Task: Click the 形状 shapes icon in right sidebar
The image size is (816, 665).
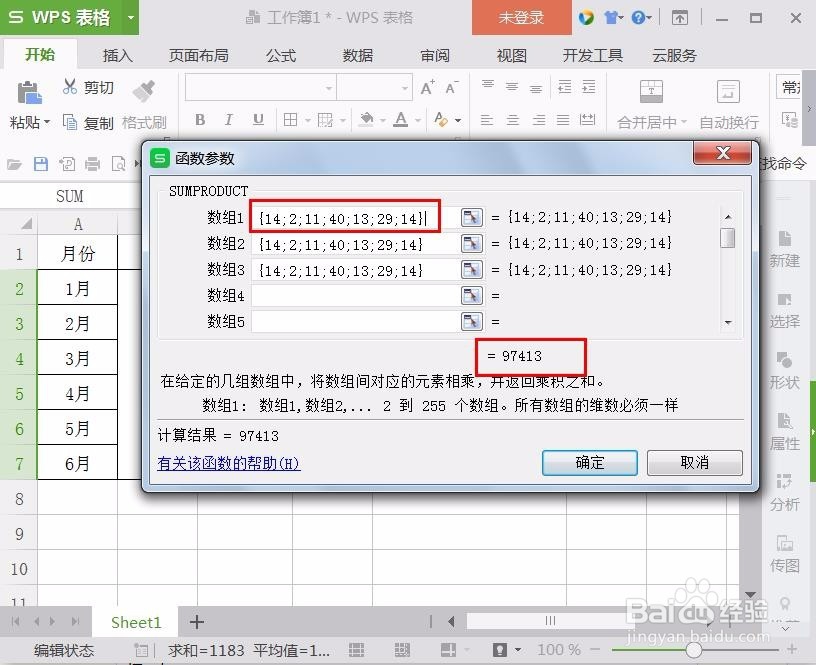Action: coord(786,370)
